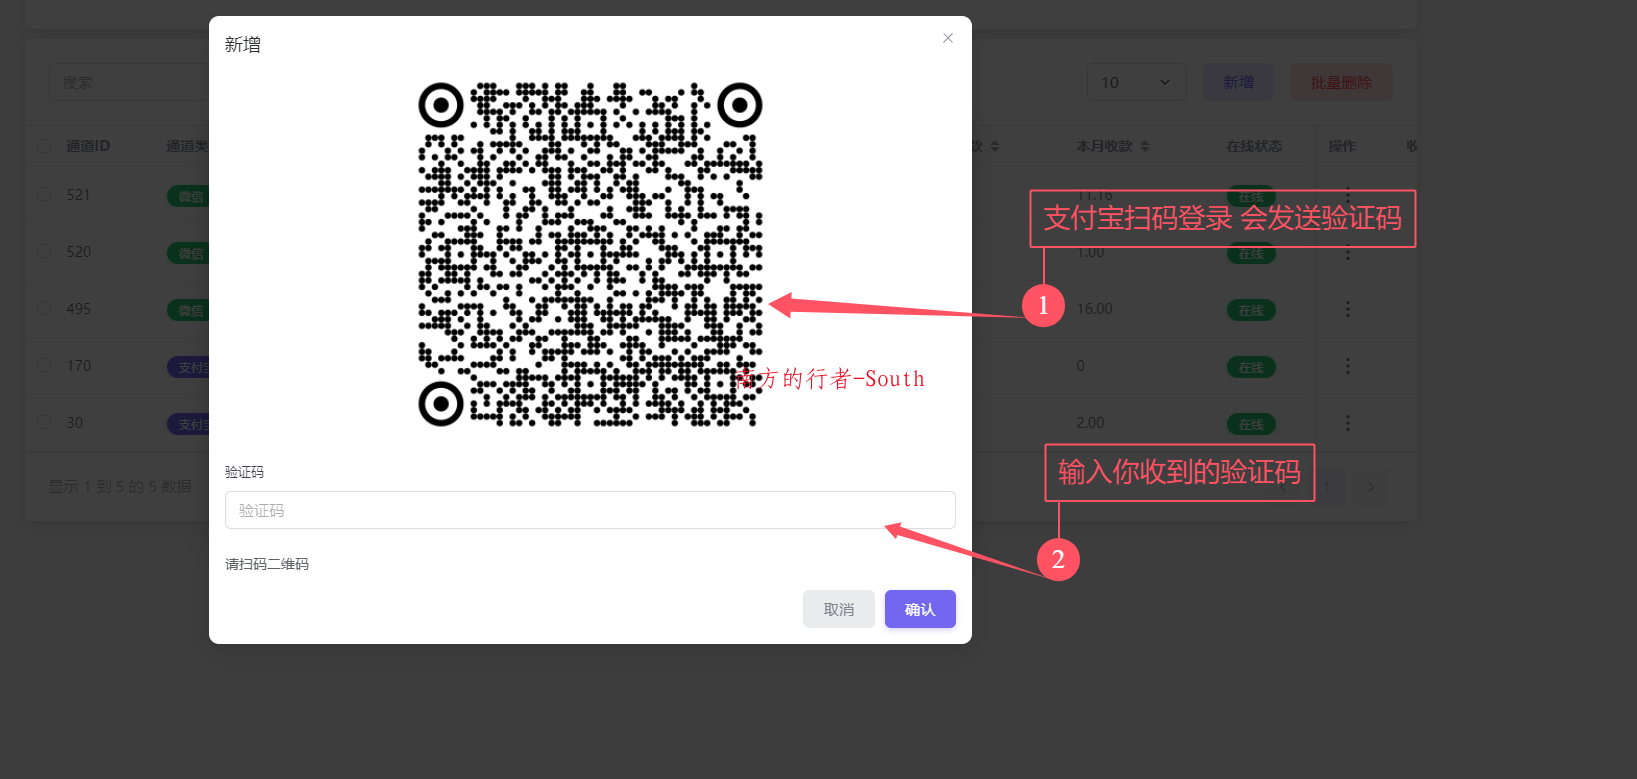The width and height of the screenshot is (1637, 779).
Task: Go to the next page with the arrow
Action: click(x=1371, y=487)
